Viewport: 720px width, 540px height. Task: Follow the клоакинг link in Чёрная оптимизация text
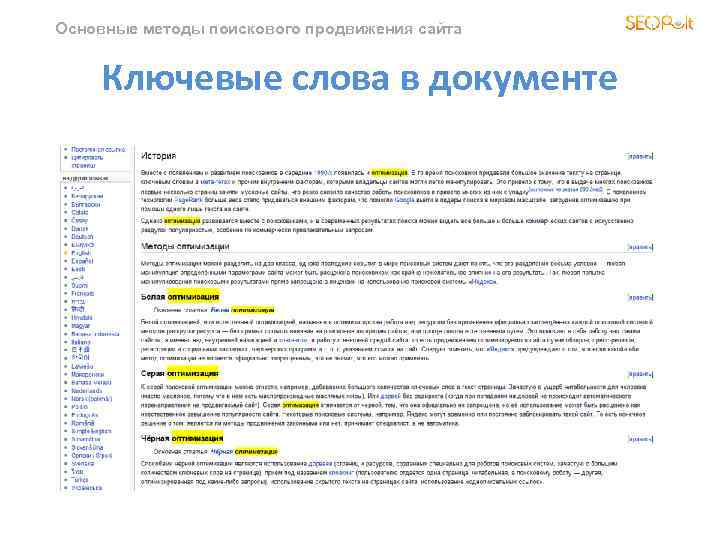(340, 472)
